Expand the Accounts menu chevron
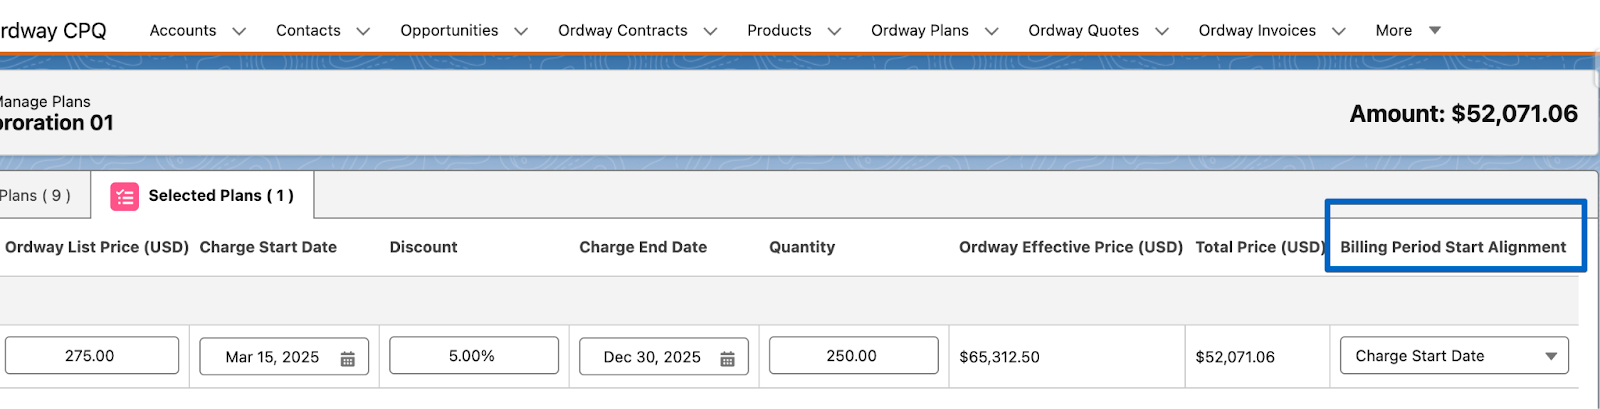Image resolution: width=1600 pixels, height=409 pixels. 239,31
